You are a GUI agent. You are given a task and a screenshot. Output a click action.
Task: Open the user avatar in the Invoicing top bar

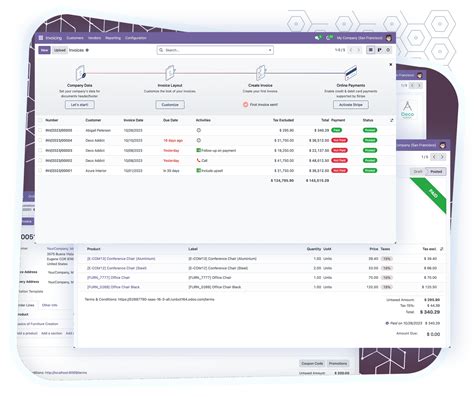[389, 38]
